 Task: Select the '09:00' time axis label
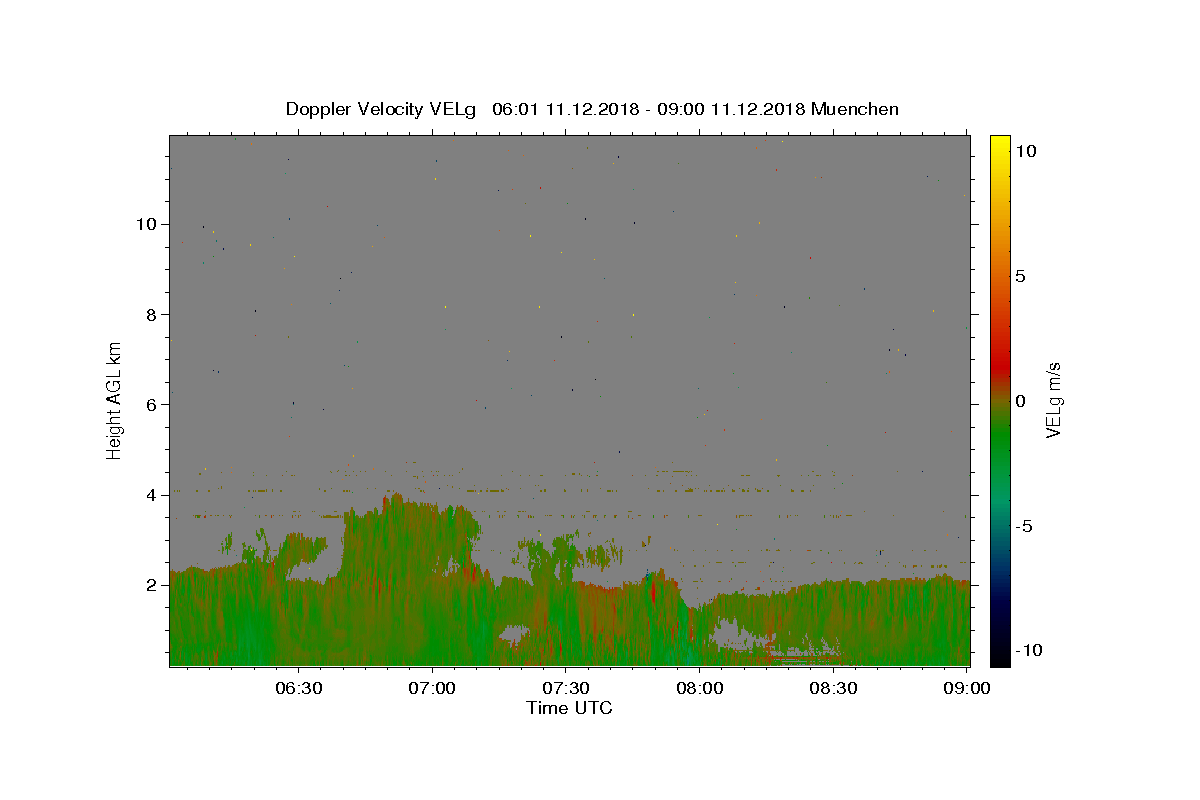[967, 688]
